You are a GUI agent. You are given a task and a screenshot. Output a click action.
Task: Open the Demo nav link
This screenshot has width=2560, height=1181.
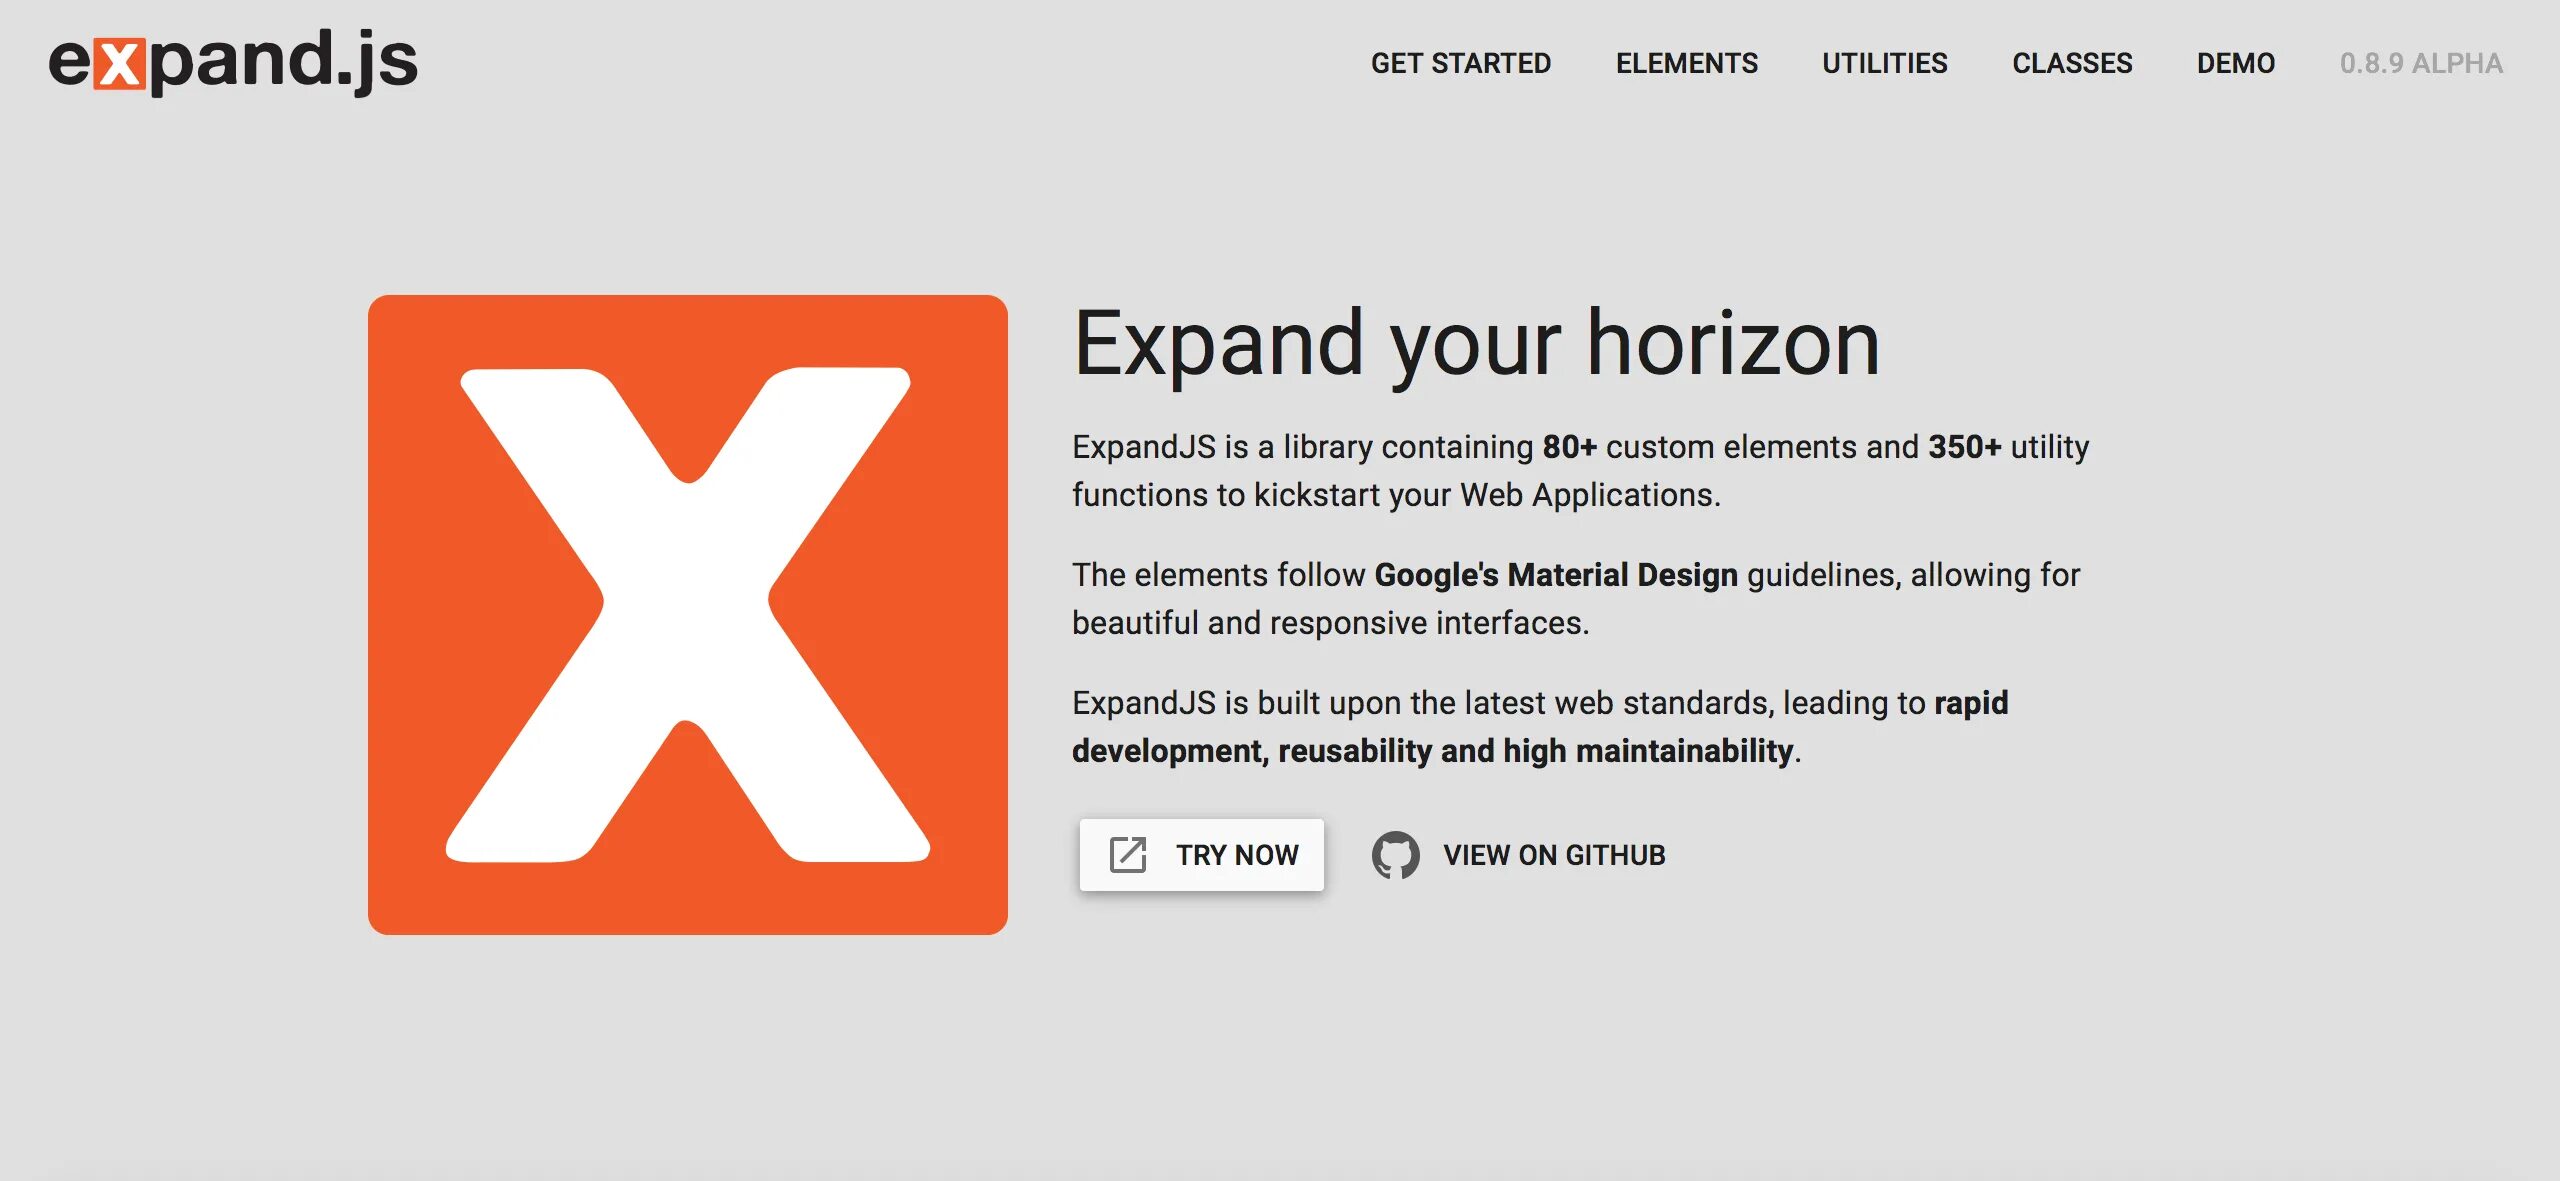click(x=2235, y=63)
